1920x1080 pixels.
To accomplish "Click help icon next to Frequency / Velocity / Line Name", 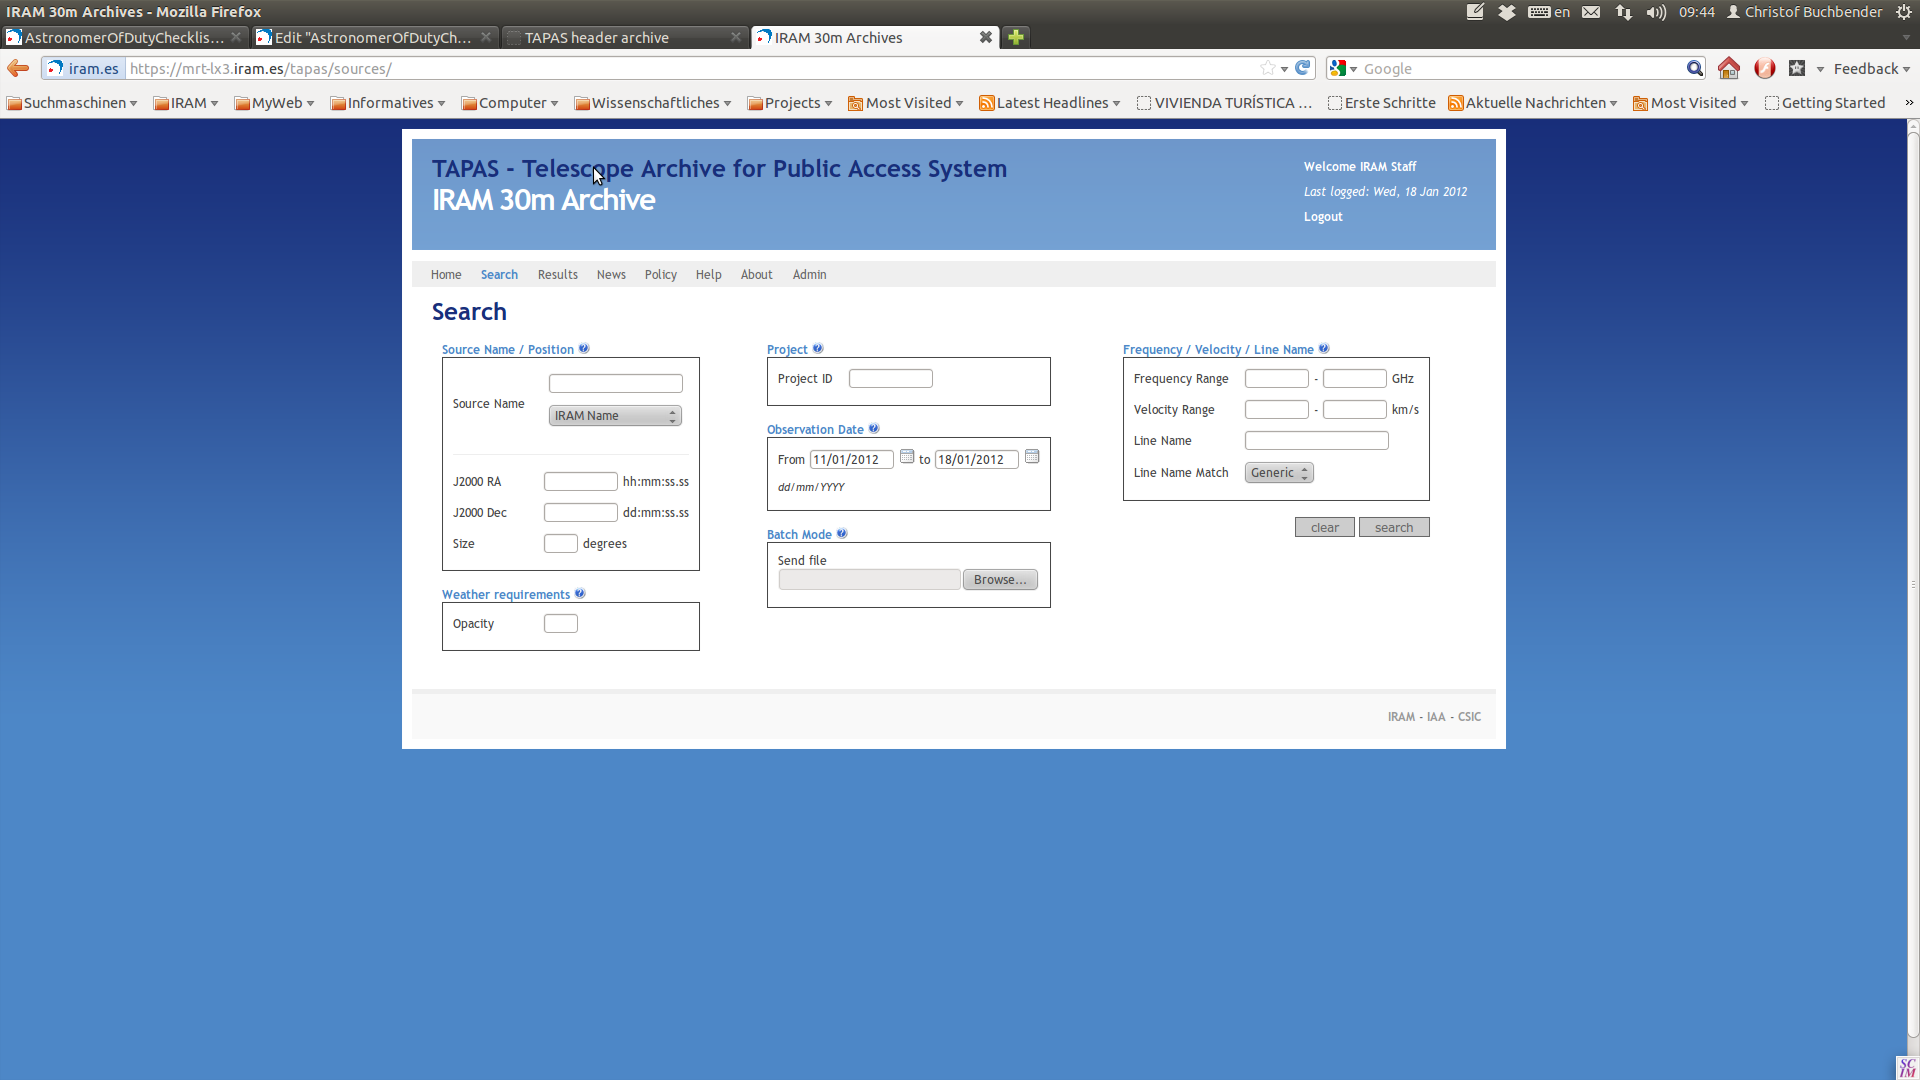I will click(1324, 349).
